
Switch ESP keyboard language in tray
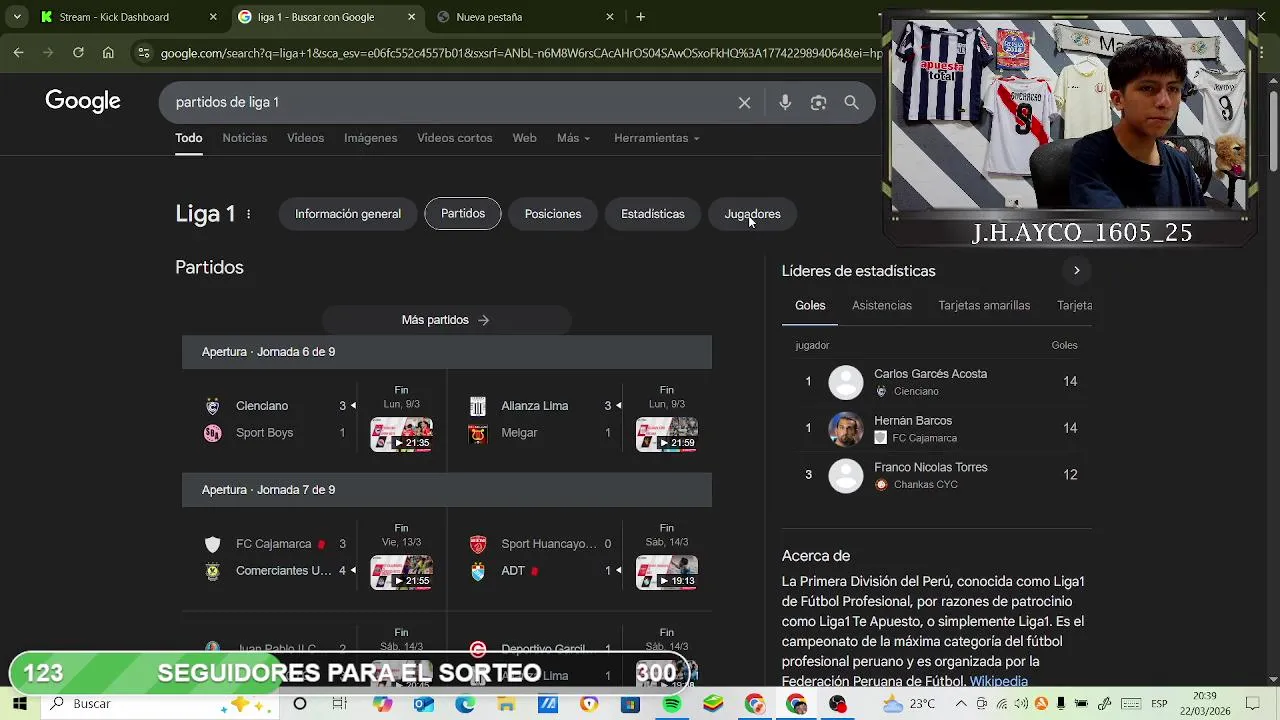[x=1158, y=704]
